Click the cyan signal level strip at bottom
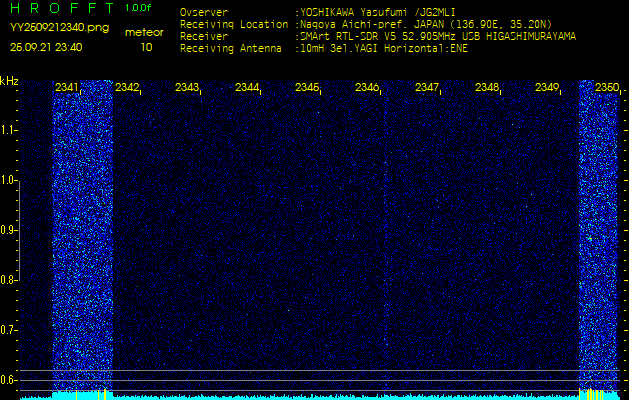Image resolution: width=629 pixels, height=400 pixels. coord(314,396)
